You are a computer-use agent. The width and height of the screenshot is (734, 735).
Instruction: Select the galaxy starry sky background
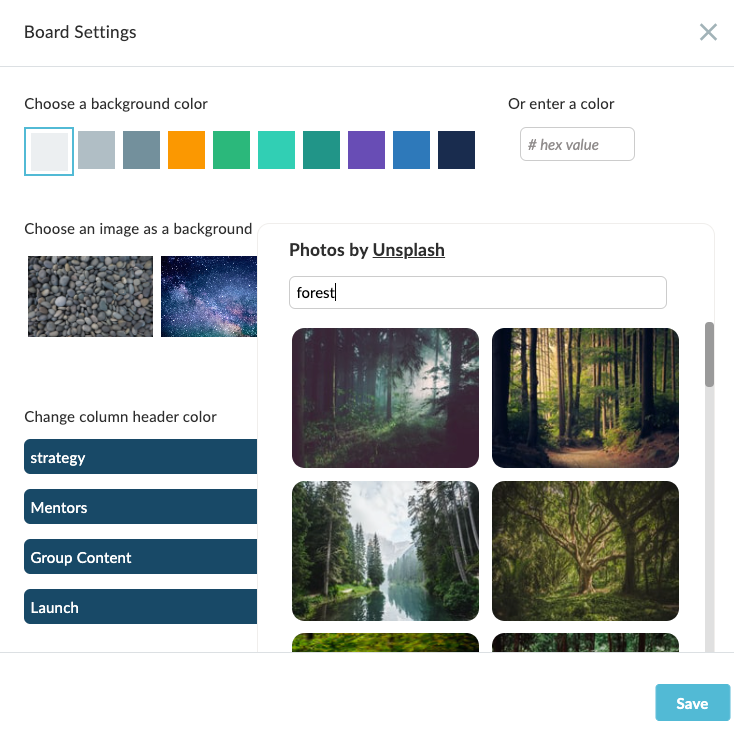coord(209,296)
